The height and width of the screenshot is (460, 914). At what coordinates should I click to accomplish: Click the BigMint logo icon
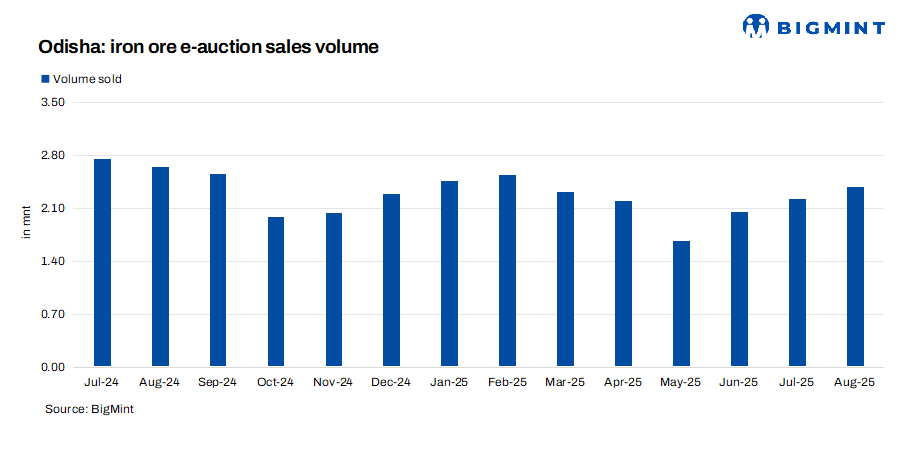[x=756, y=26]
